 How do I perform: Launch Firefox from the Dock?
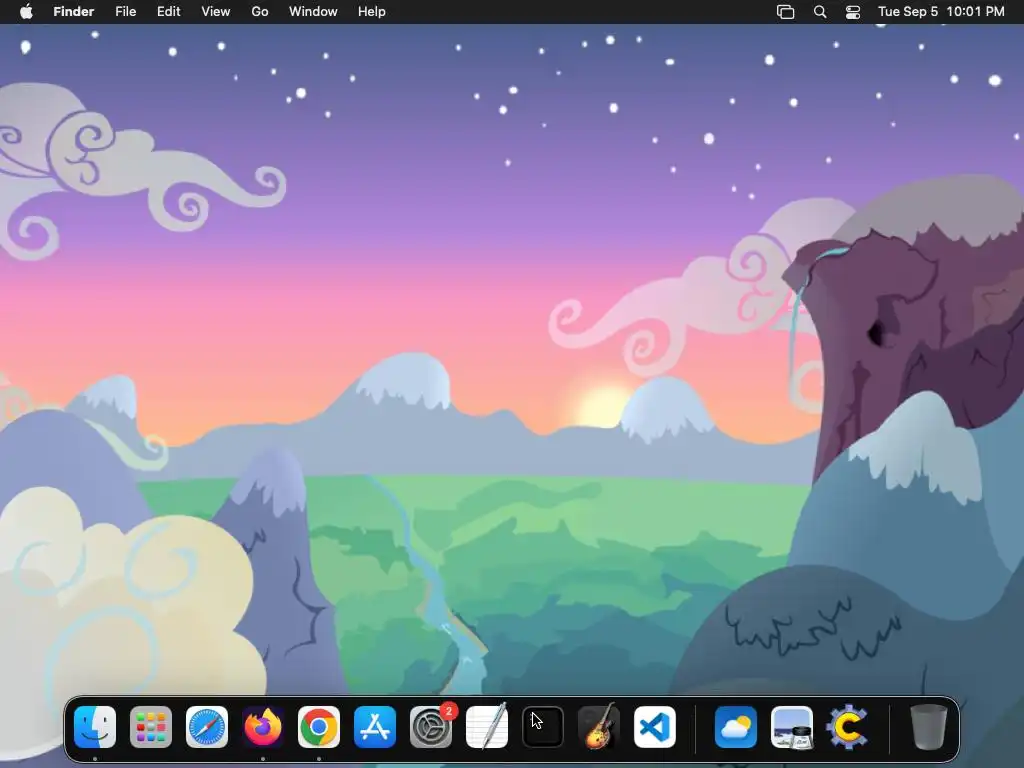pos(263,727)
